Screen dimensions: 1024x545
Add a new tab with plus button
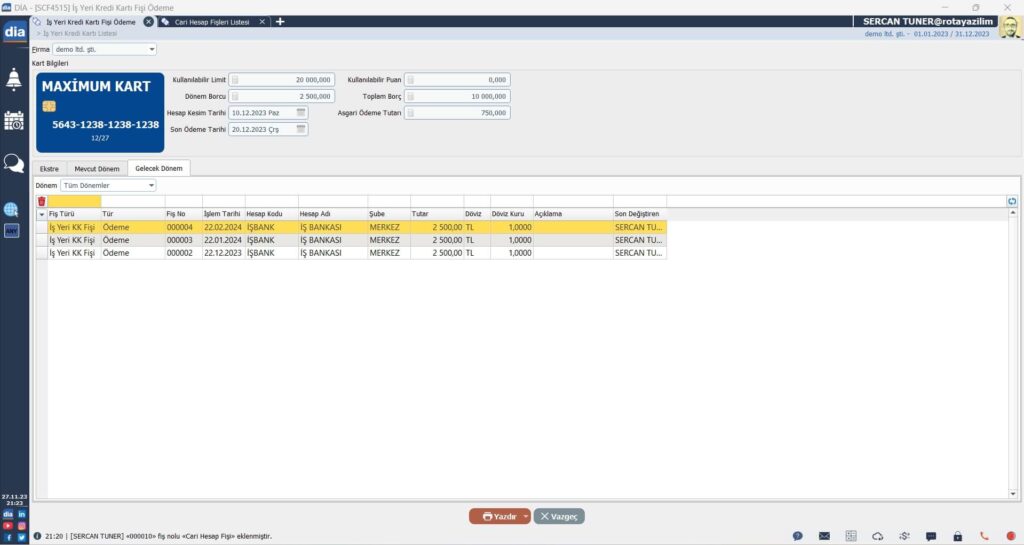pos(280,22)
